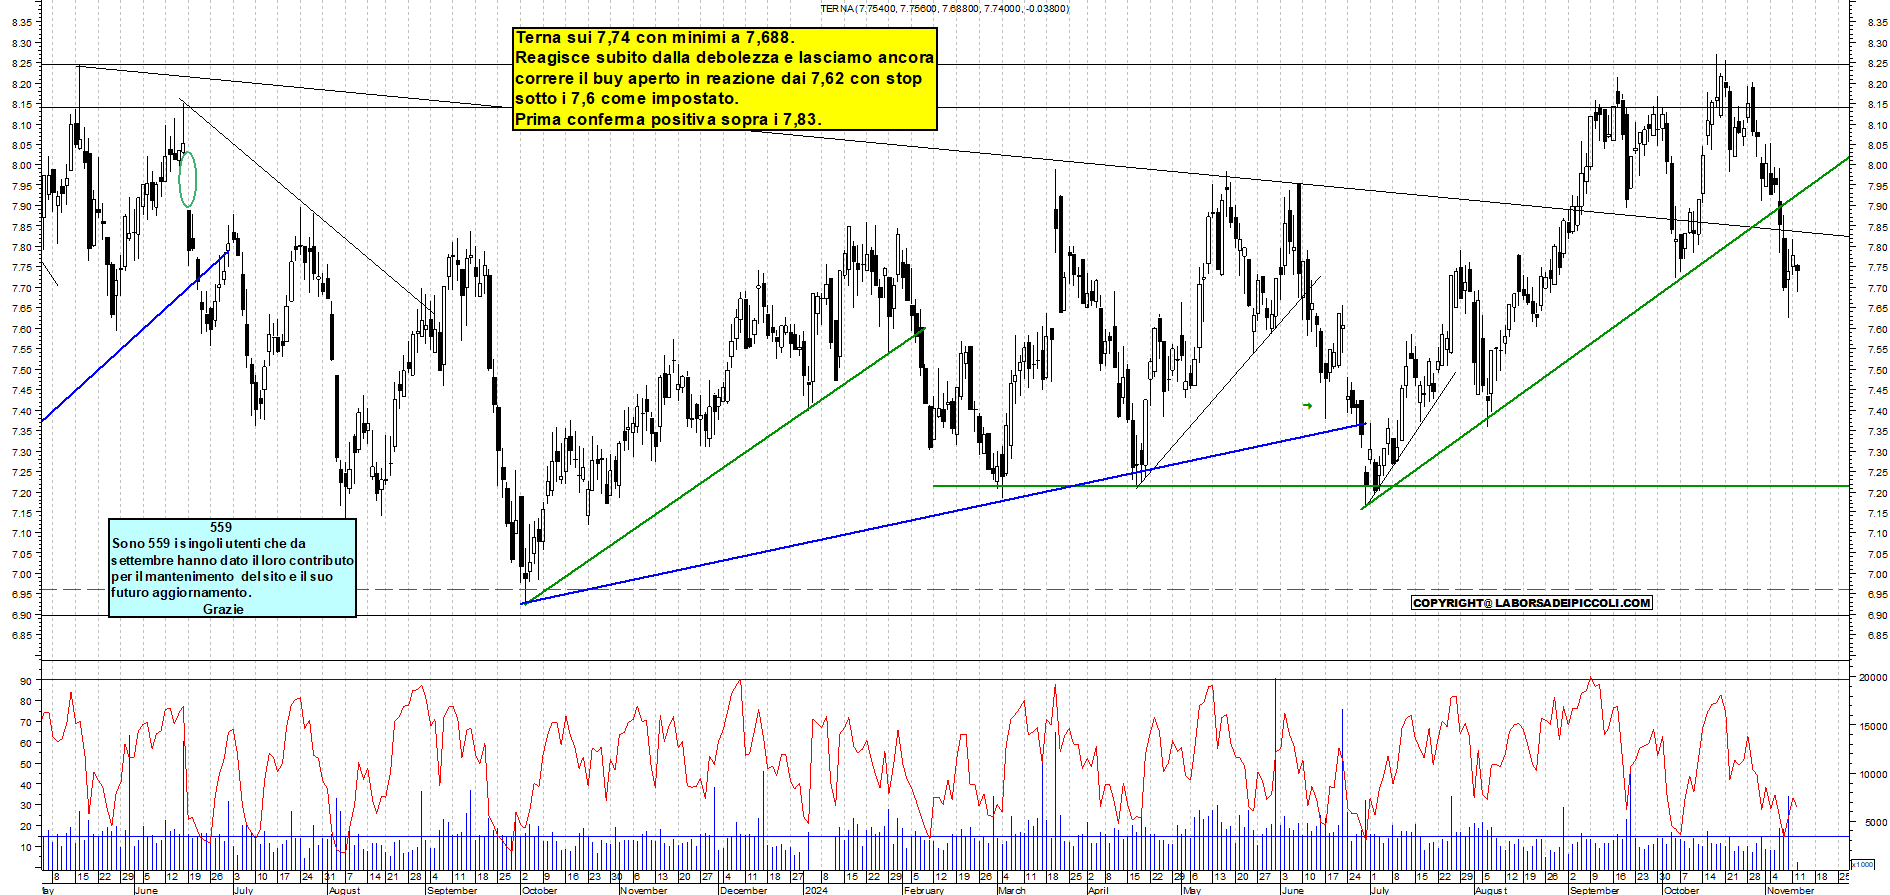Click the line 'sotto i 7,6 come impostato.'
This screenshot has height=895, width=1890.
pos(627,98)
